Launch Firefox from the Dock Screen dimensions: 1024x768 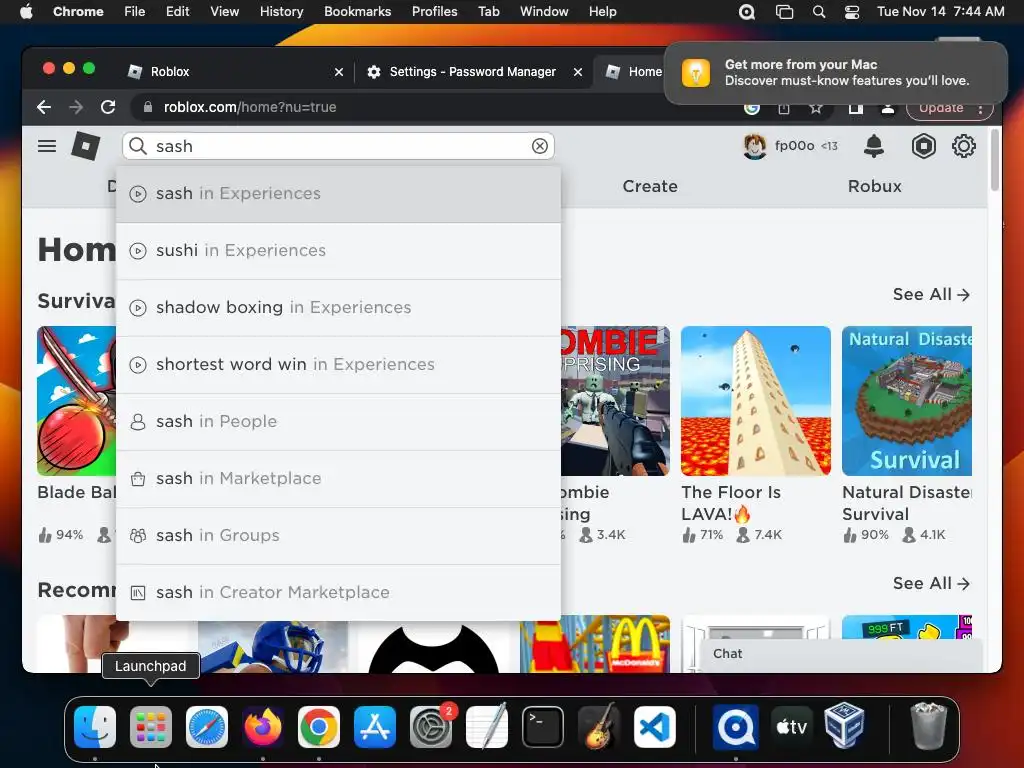(263, 727)
